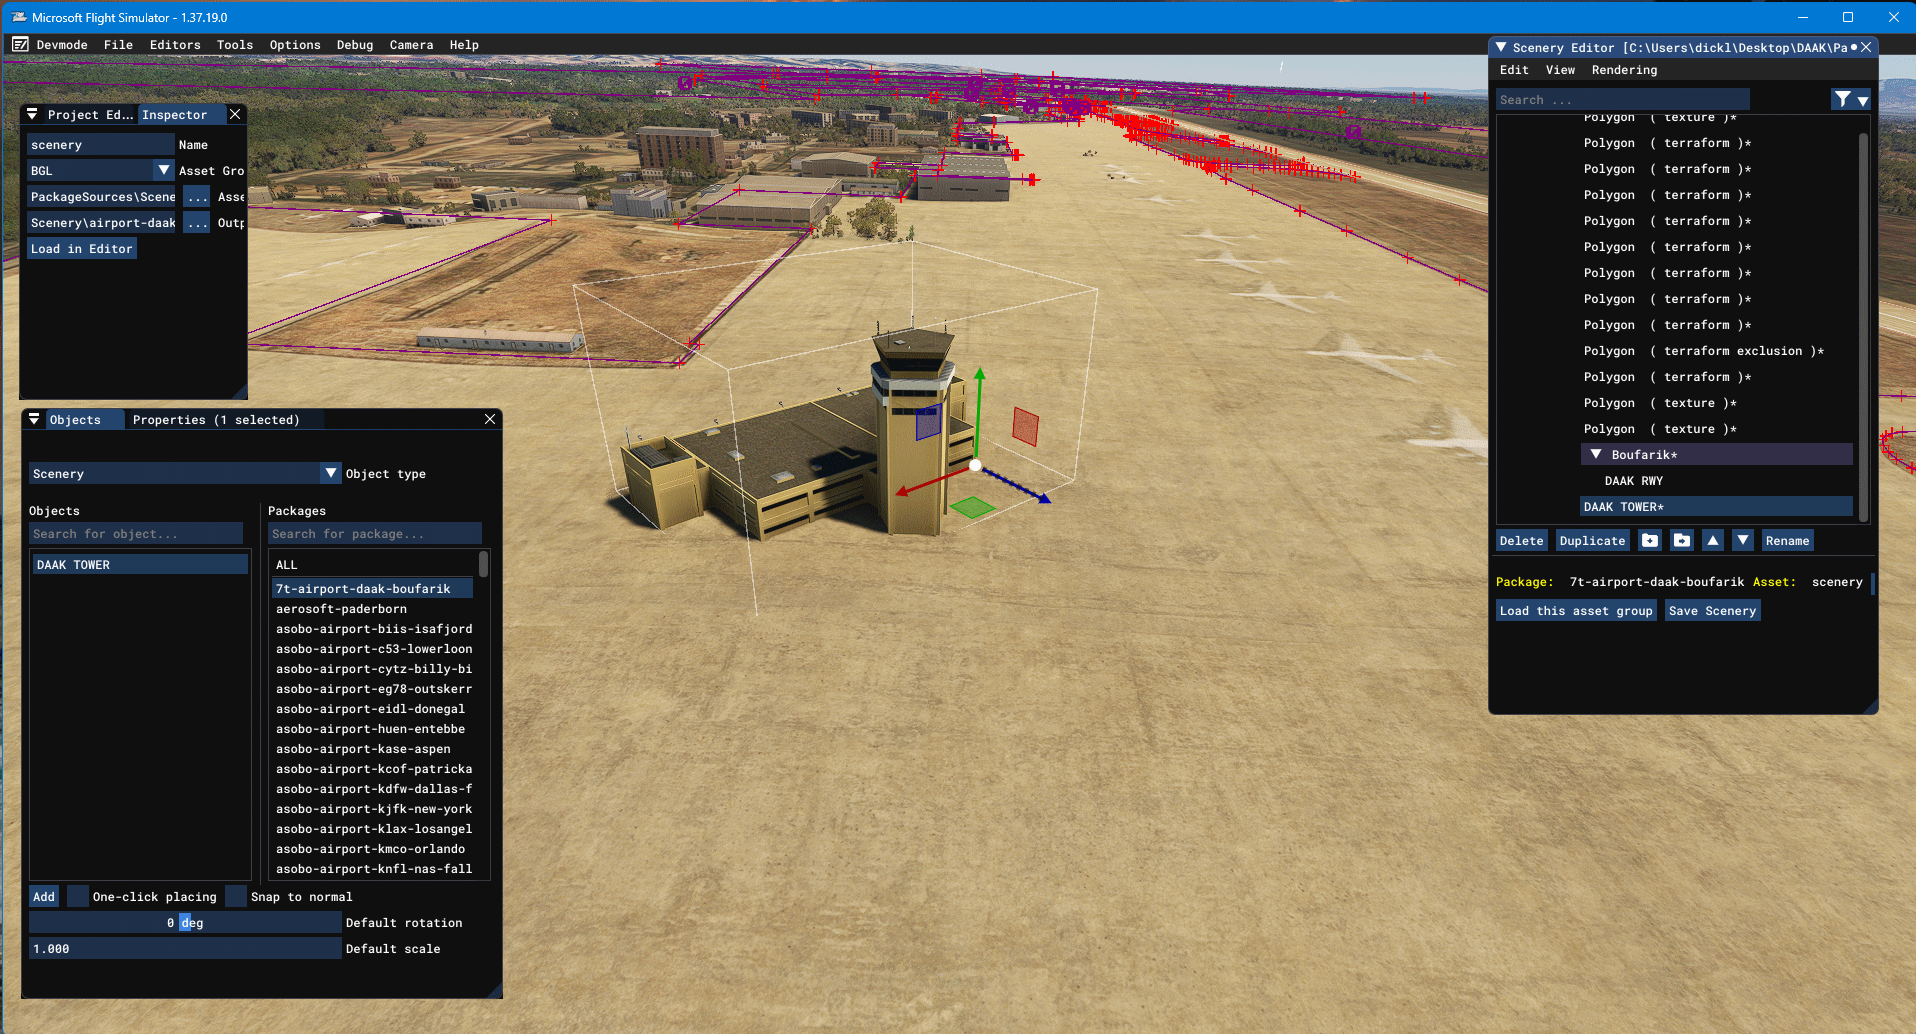This screenshot has height=1034, width=1916.
Task: Open the Camera menu
Action: point(411,45)
